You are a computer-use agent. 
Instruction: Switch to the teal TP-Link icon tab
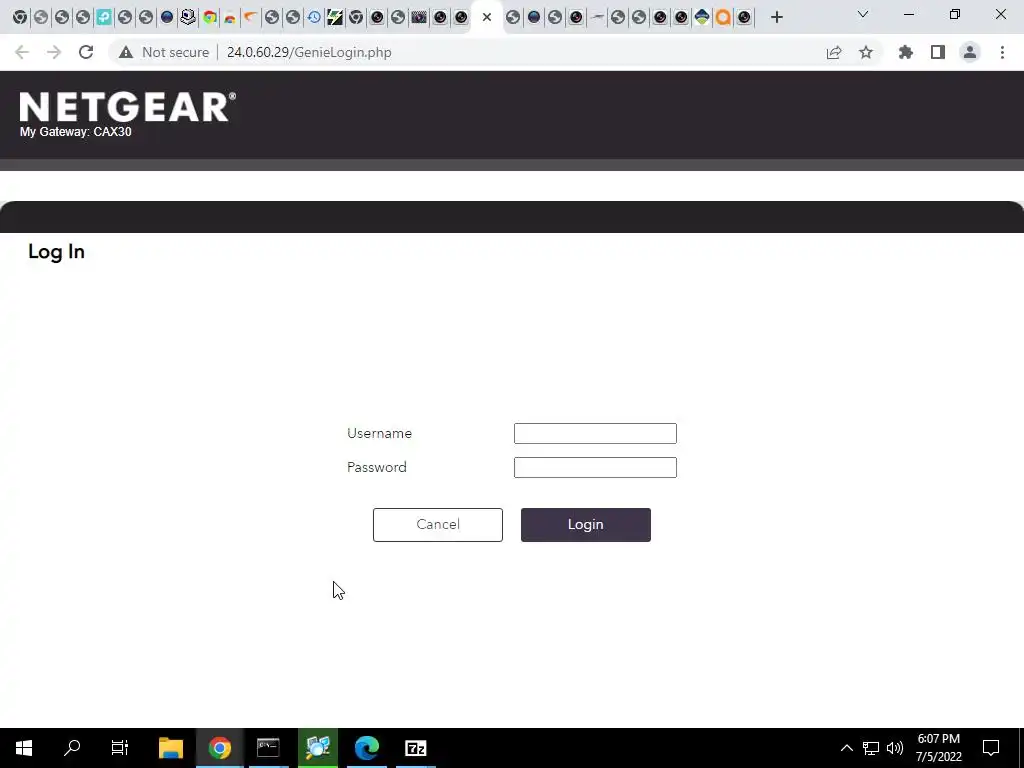tap(104, 17)
